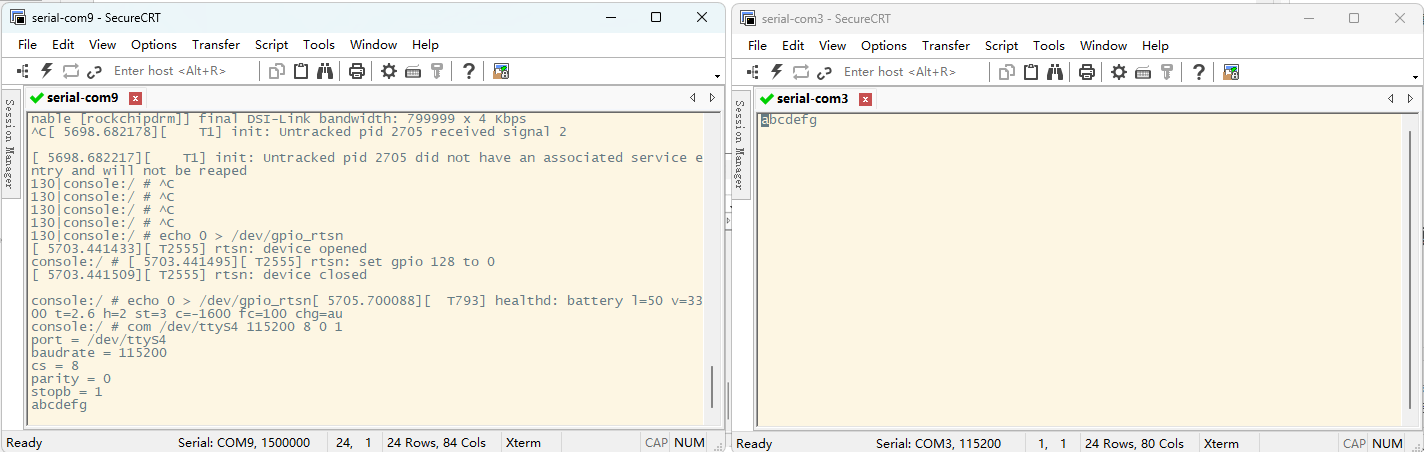This screenshot has width=1424, height=452.
Task: Open Options menu in serial-com9 window
Action: click(154, 45)
